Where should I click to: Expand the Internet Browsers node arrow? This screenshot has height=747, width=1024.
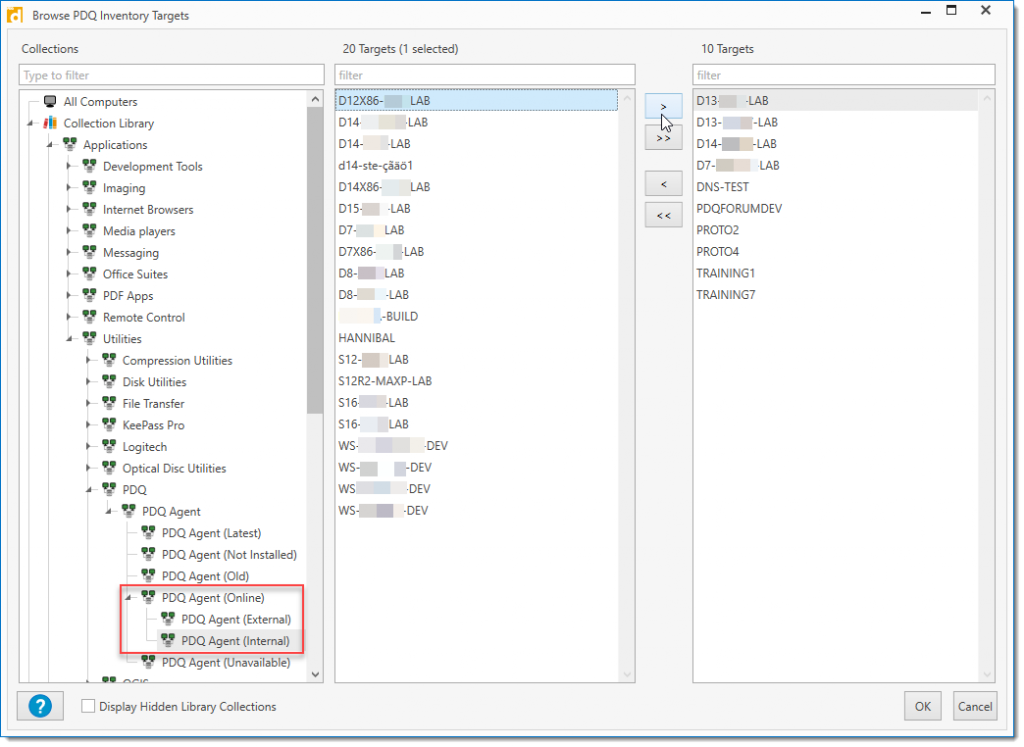click(x=69, y=209)
